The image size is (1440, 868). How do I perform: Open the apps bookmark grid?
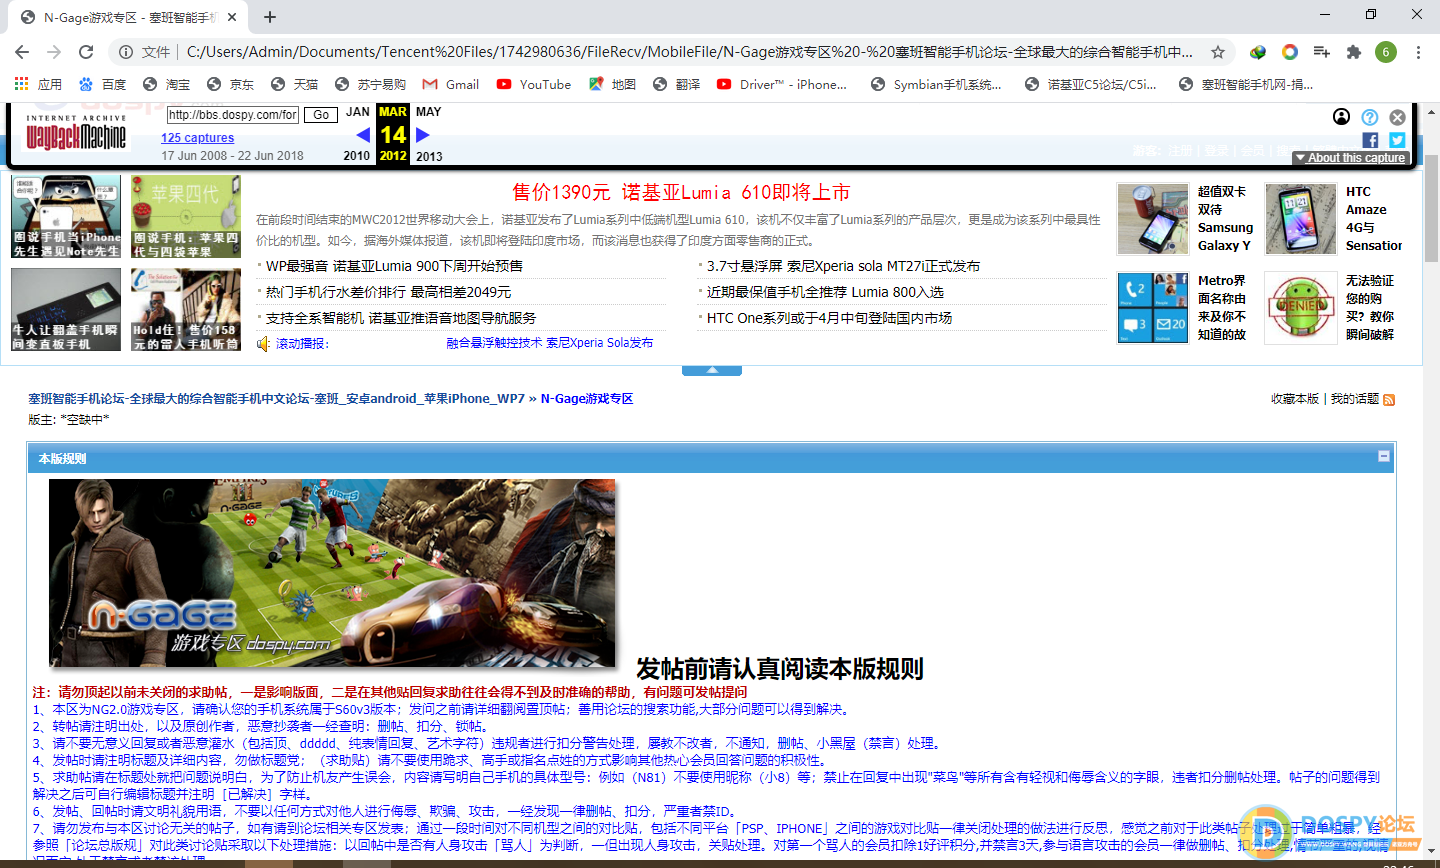point(38,84)
